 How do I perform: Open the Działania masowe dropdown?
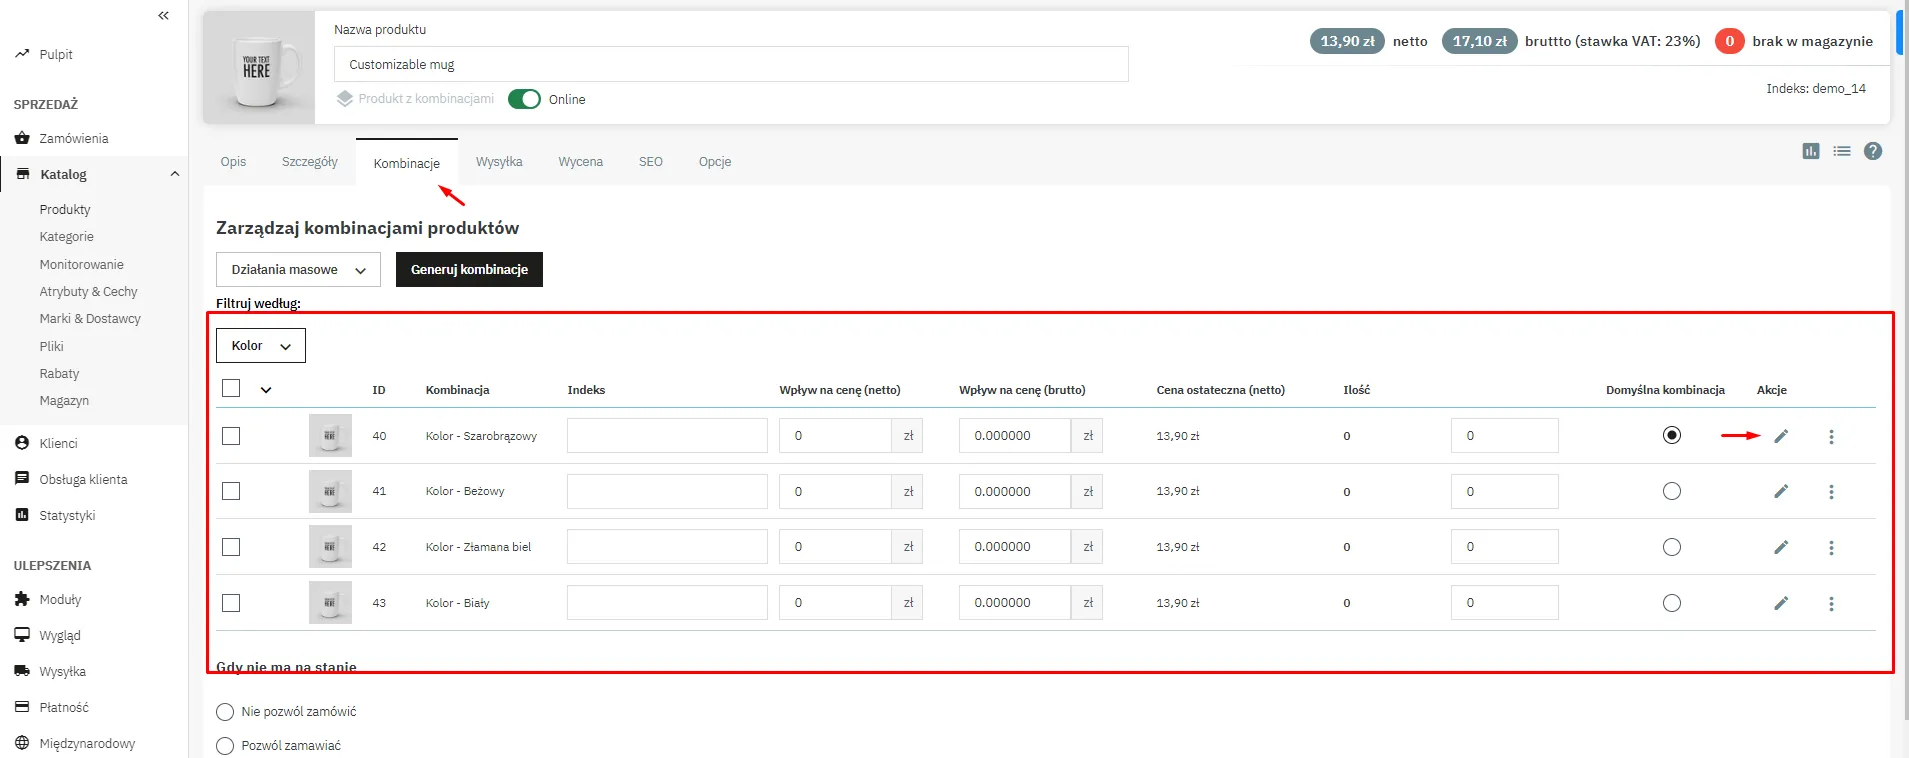point(298,270)
